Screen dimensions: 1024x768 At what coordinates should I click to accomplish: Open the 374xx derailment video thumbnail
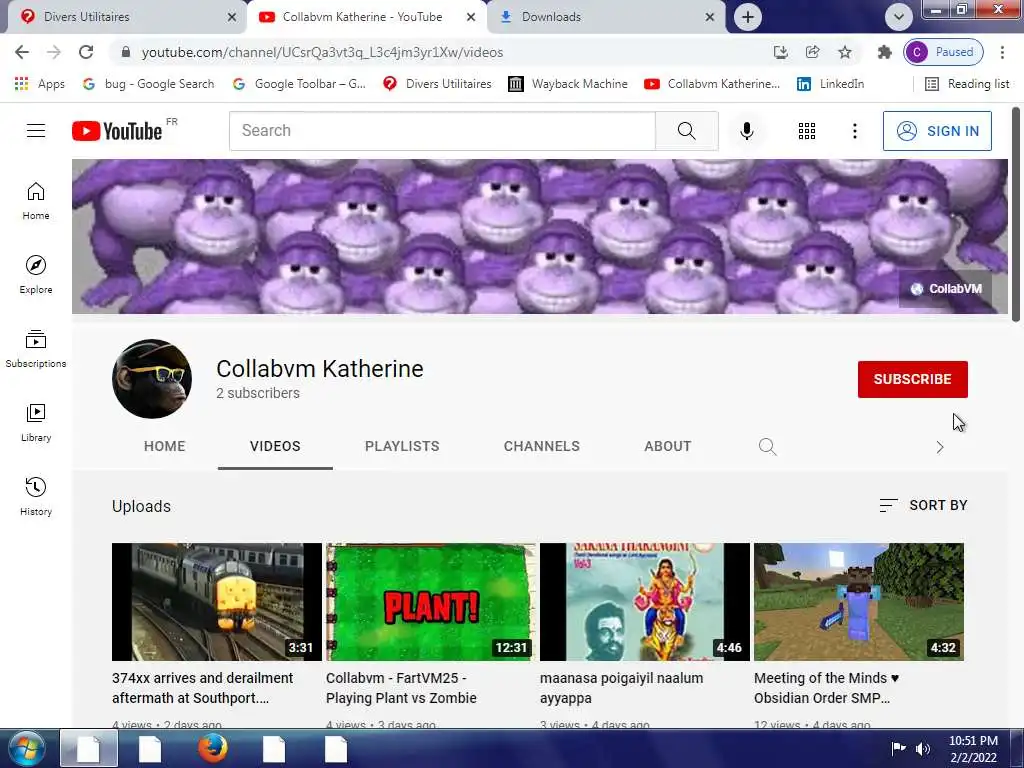click(x=217, y=601)
